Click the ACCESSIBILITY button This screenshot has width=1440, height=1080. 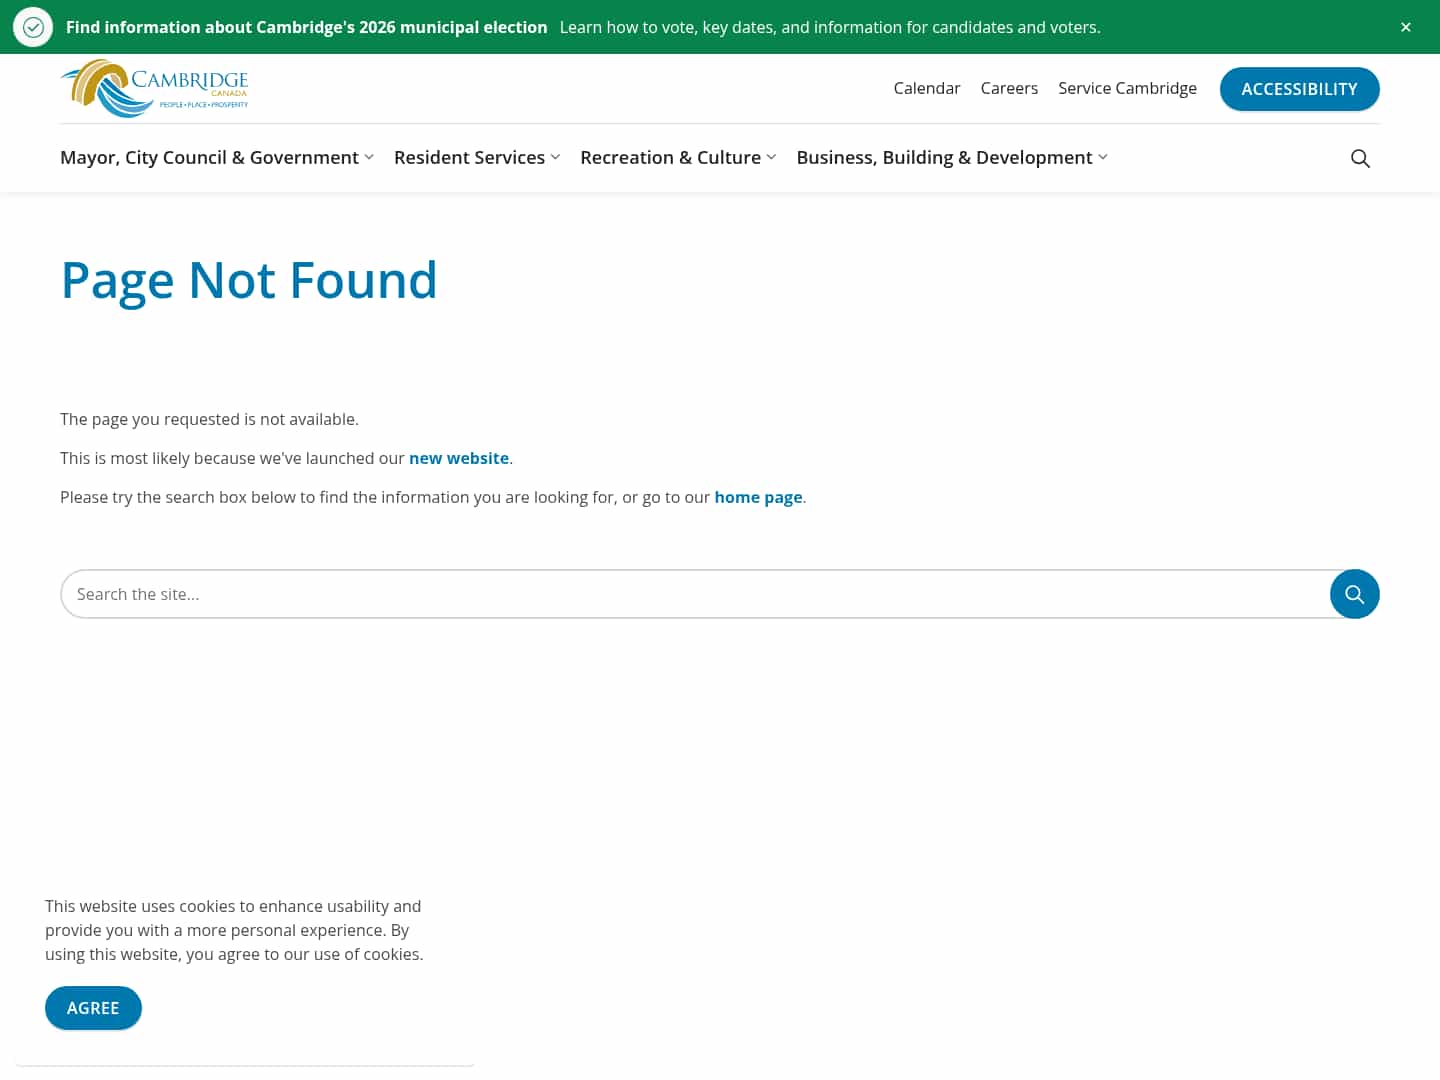click(1300, 89)
